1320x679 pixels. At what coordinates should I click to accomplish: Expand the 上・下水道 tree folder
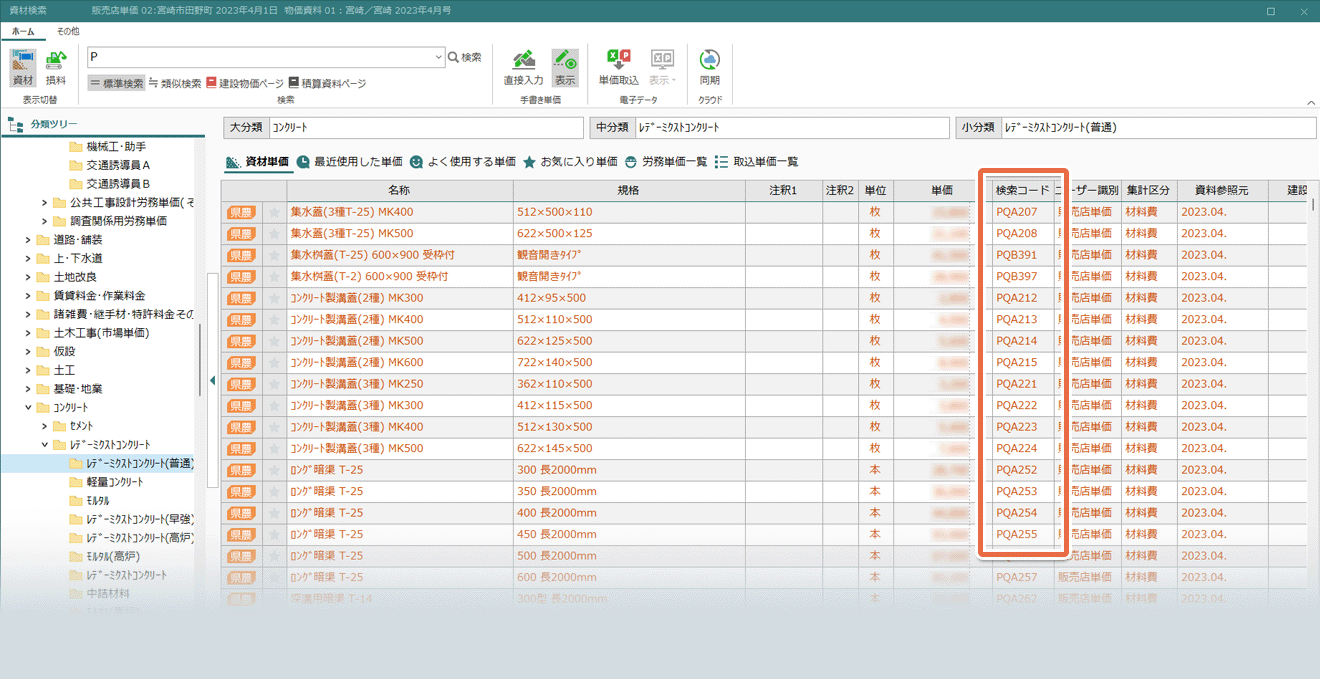click(28, 258)
